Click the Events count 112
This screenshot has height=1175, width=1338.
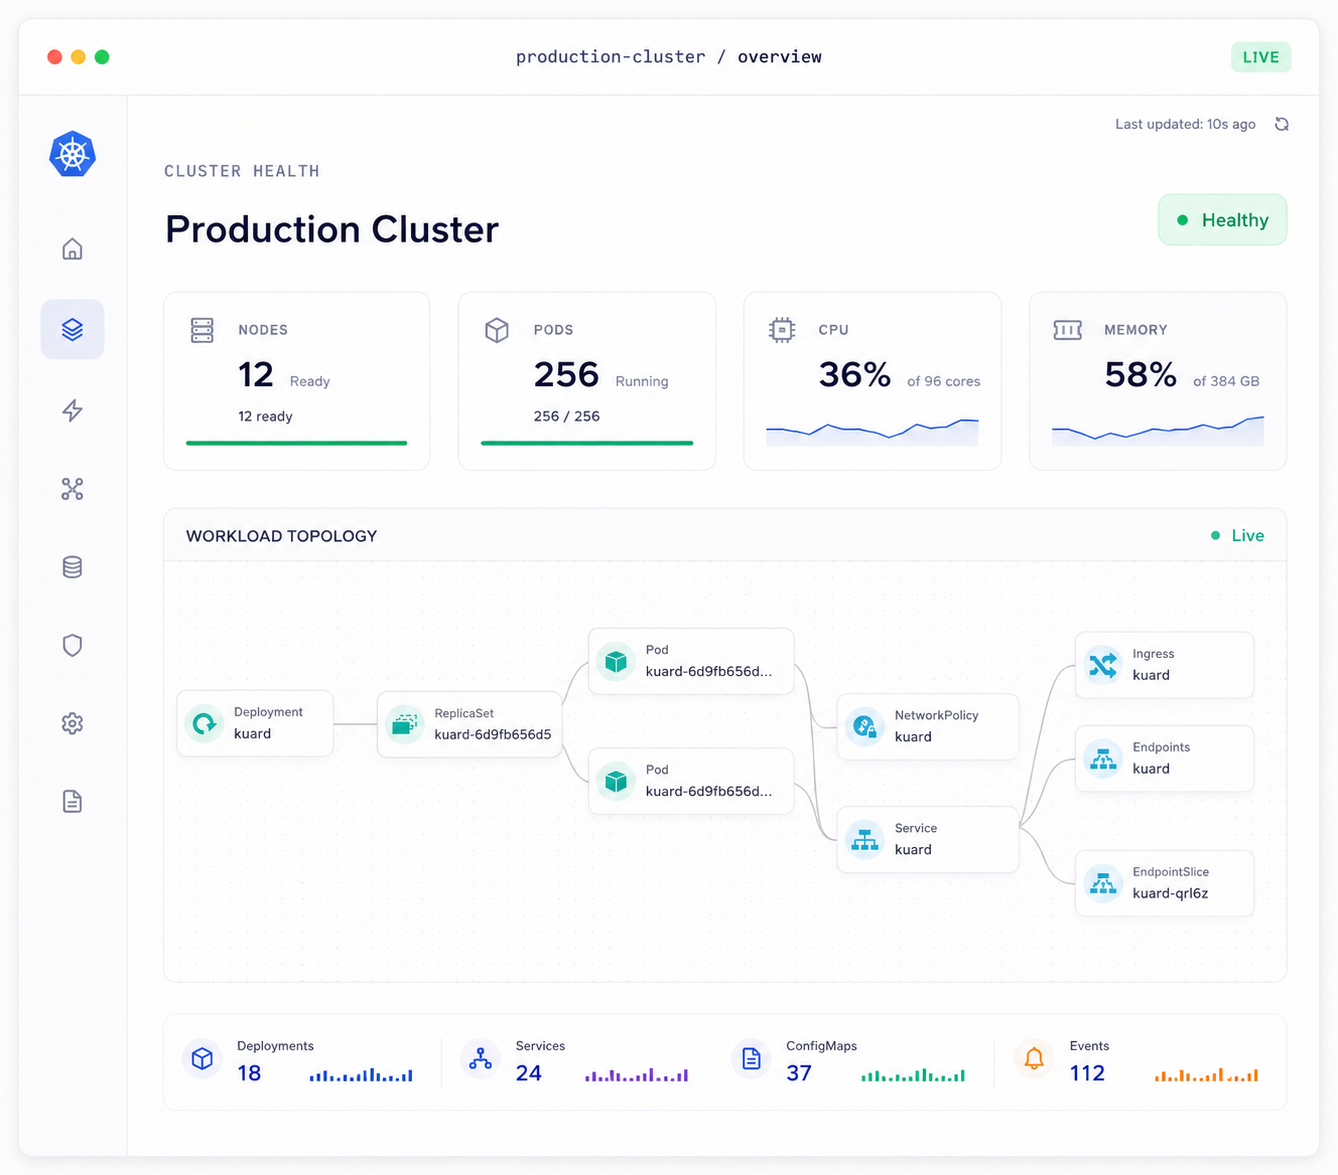point(1087,1073)
